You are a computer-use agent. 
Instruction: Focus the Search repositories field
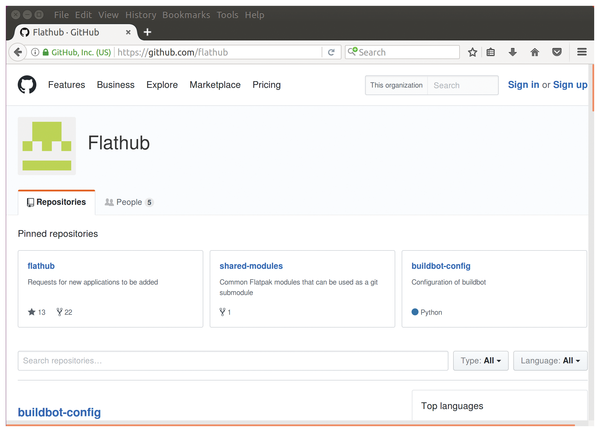point(233,360)
